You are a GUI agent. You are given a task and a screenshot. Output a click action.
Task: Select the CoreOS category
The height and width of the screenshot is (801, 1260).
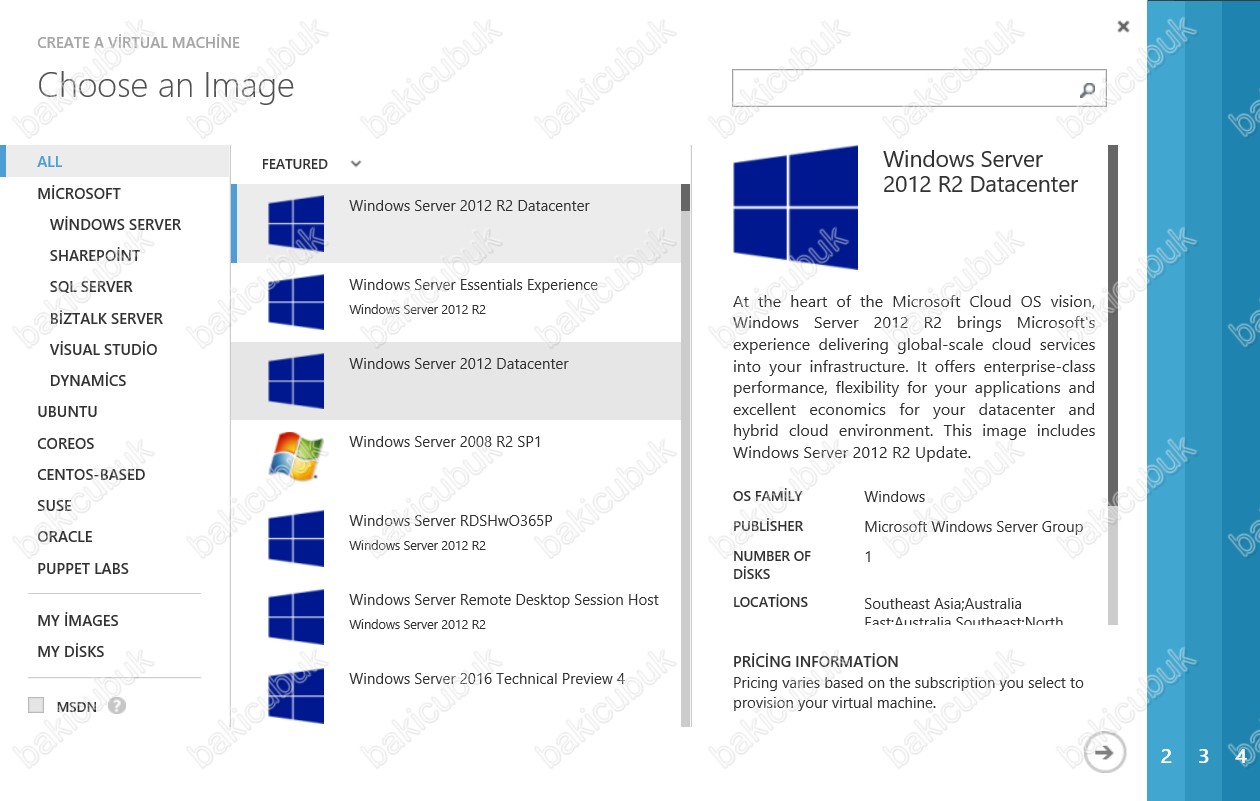tap(66, 443)
